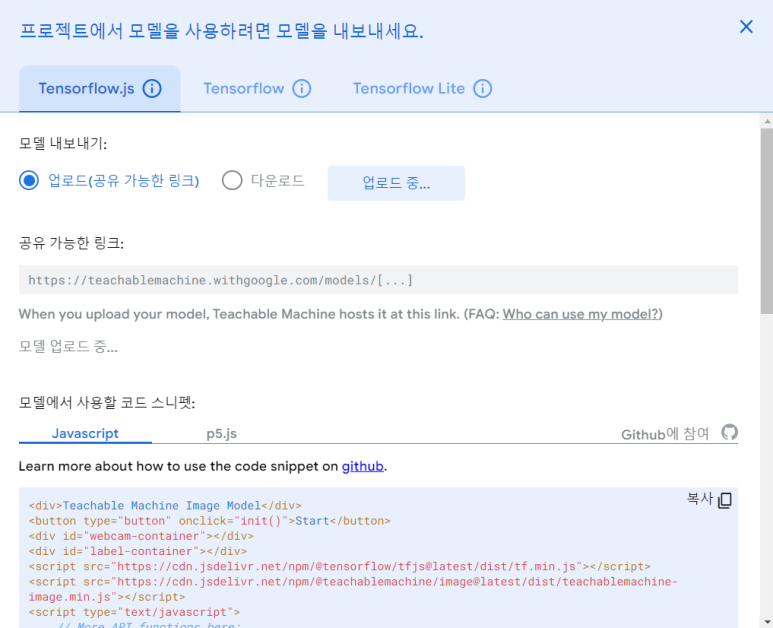
Task: Click the '공유 가능한 링크:' label
Action: pyautogui.click(x=71, y=243)
